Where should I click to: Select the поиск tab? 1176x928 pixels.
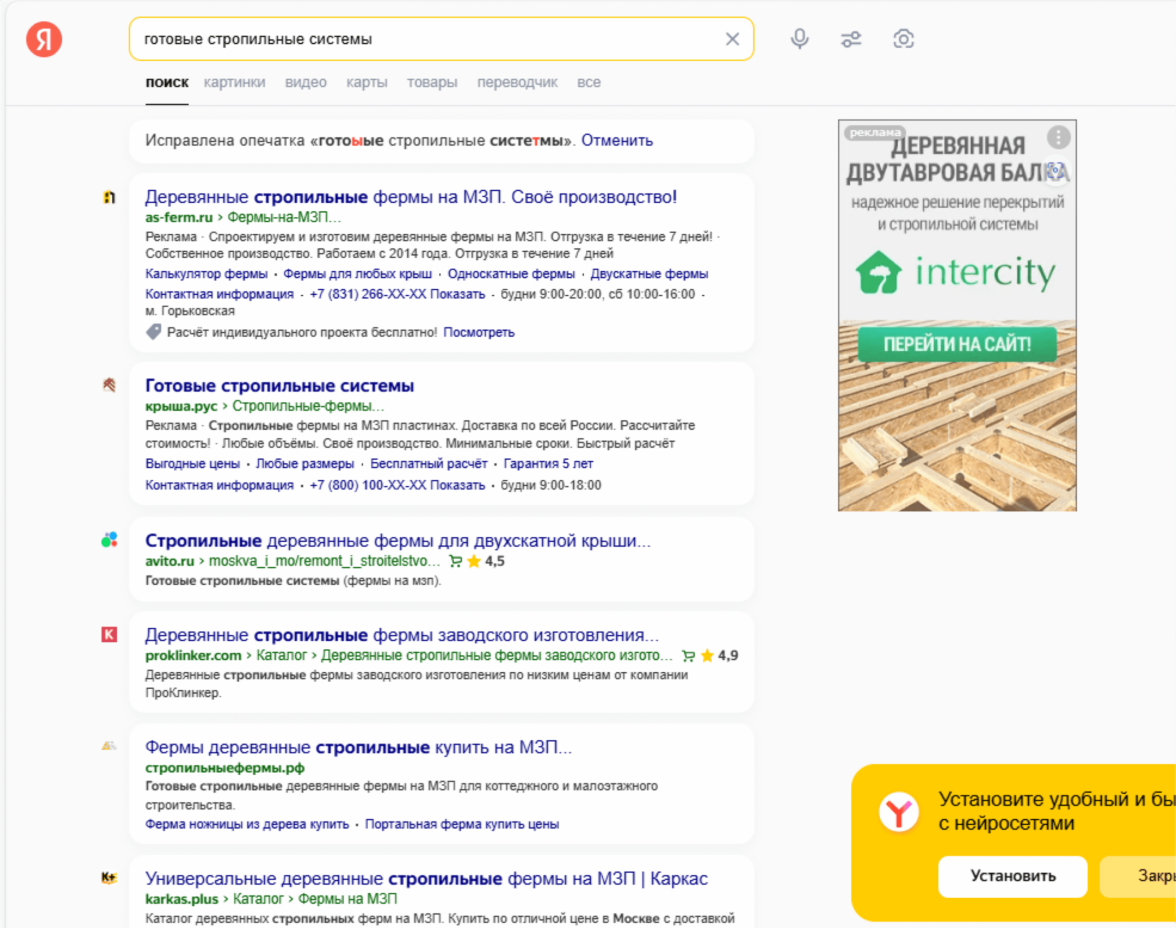(167, 83)
